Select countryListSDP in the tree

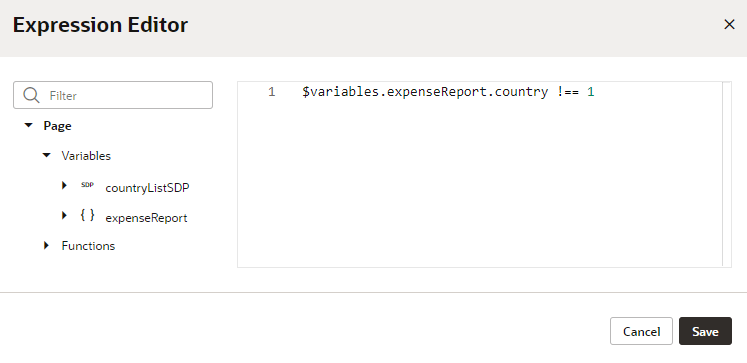pyautogui.click(x=147, y=188)
